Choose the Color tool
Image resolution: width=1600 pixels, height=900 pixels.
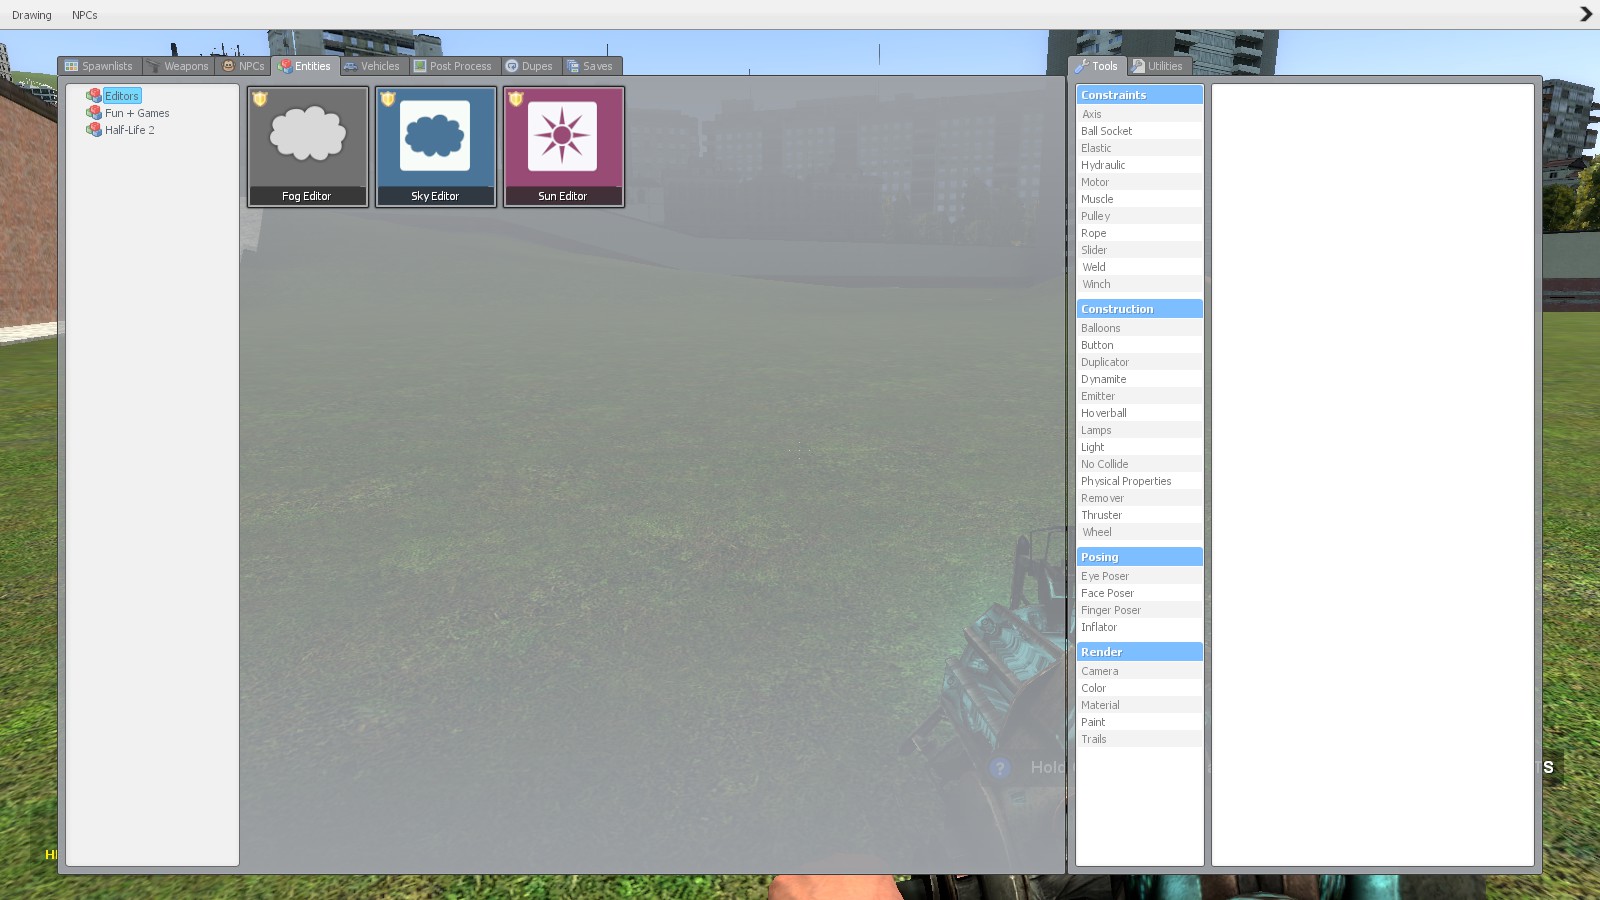tap(1139, 688)
